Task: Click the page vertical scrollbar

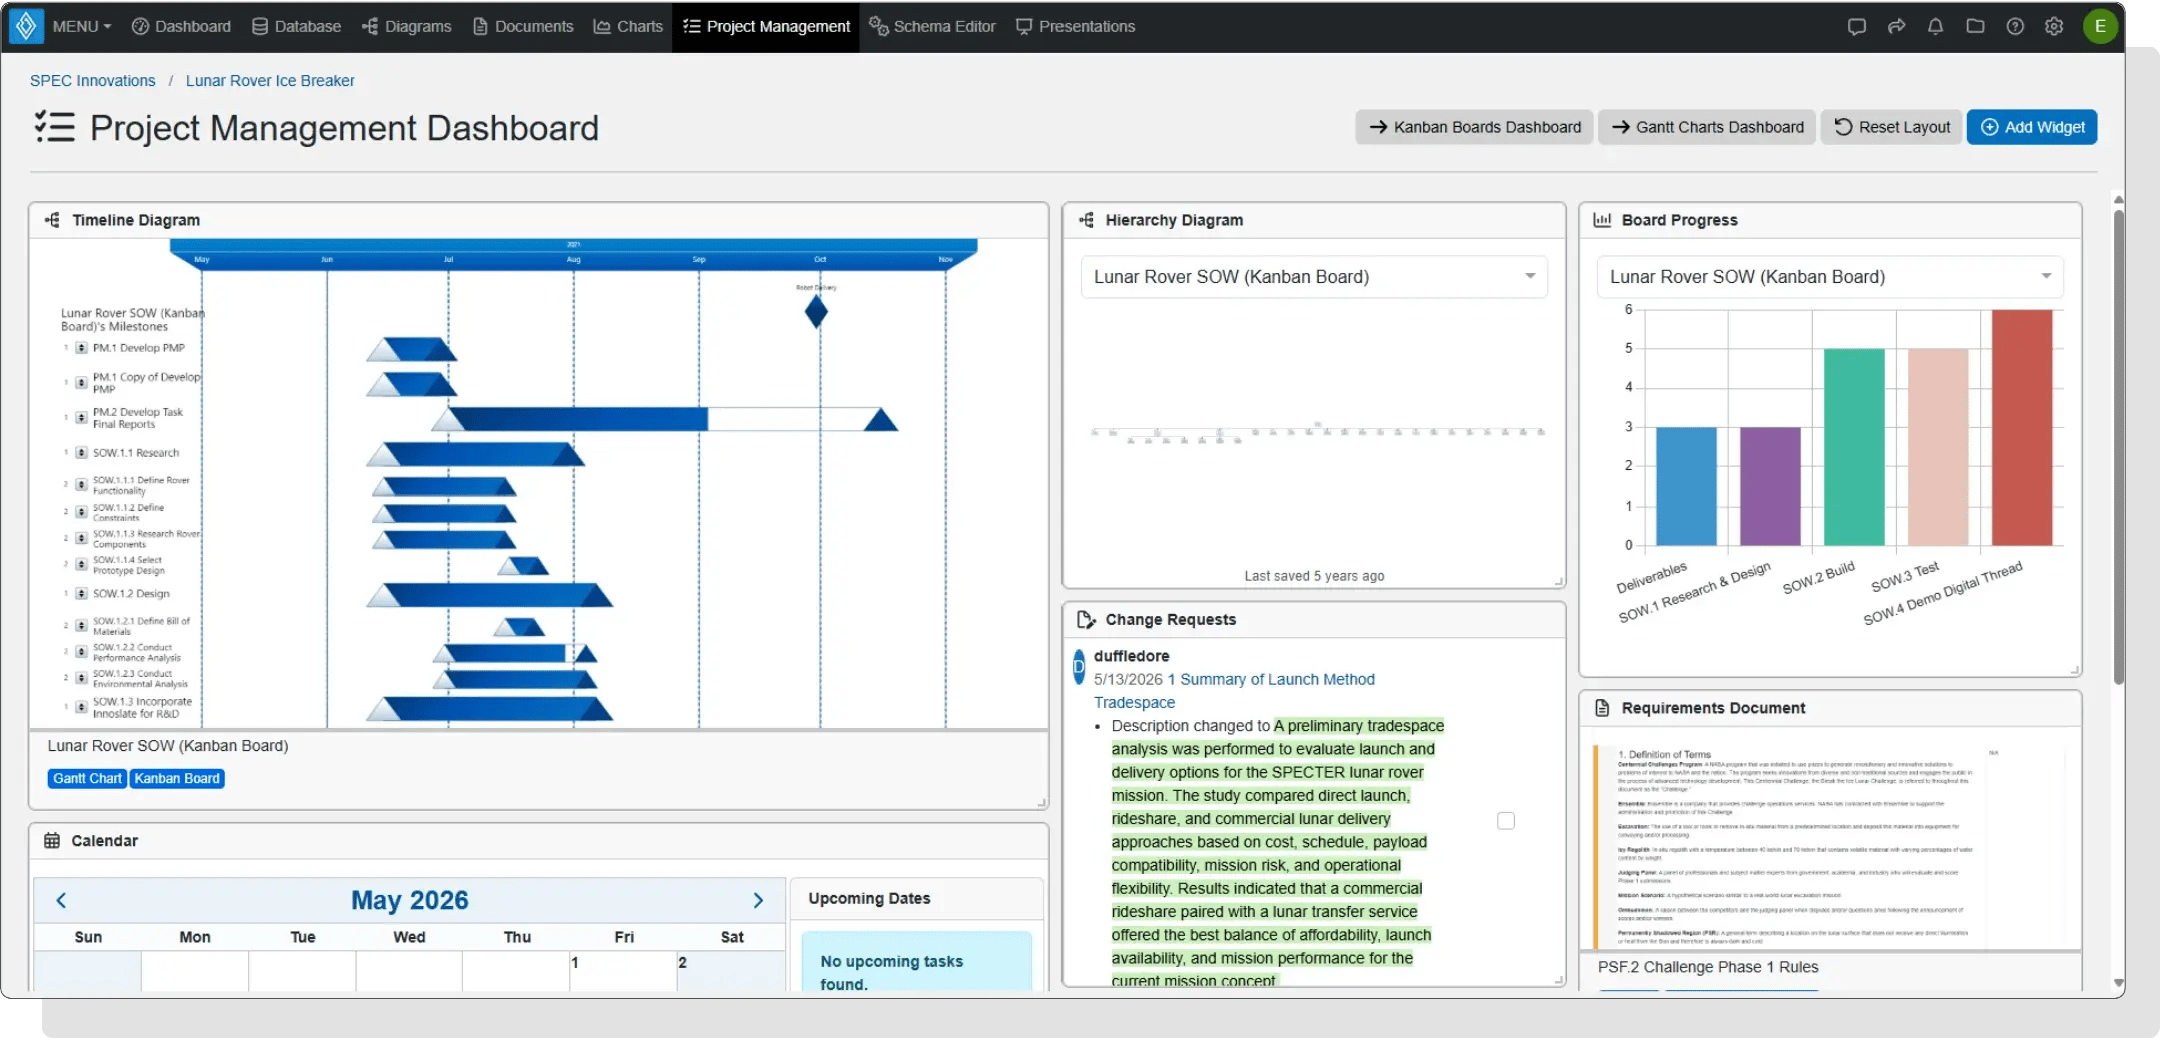Action: 2118,447
